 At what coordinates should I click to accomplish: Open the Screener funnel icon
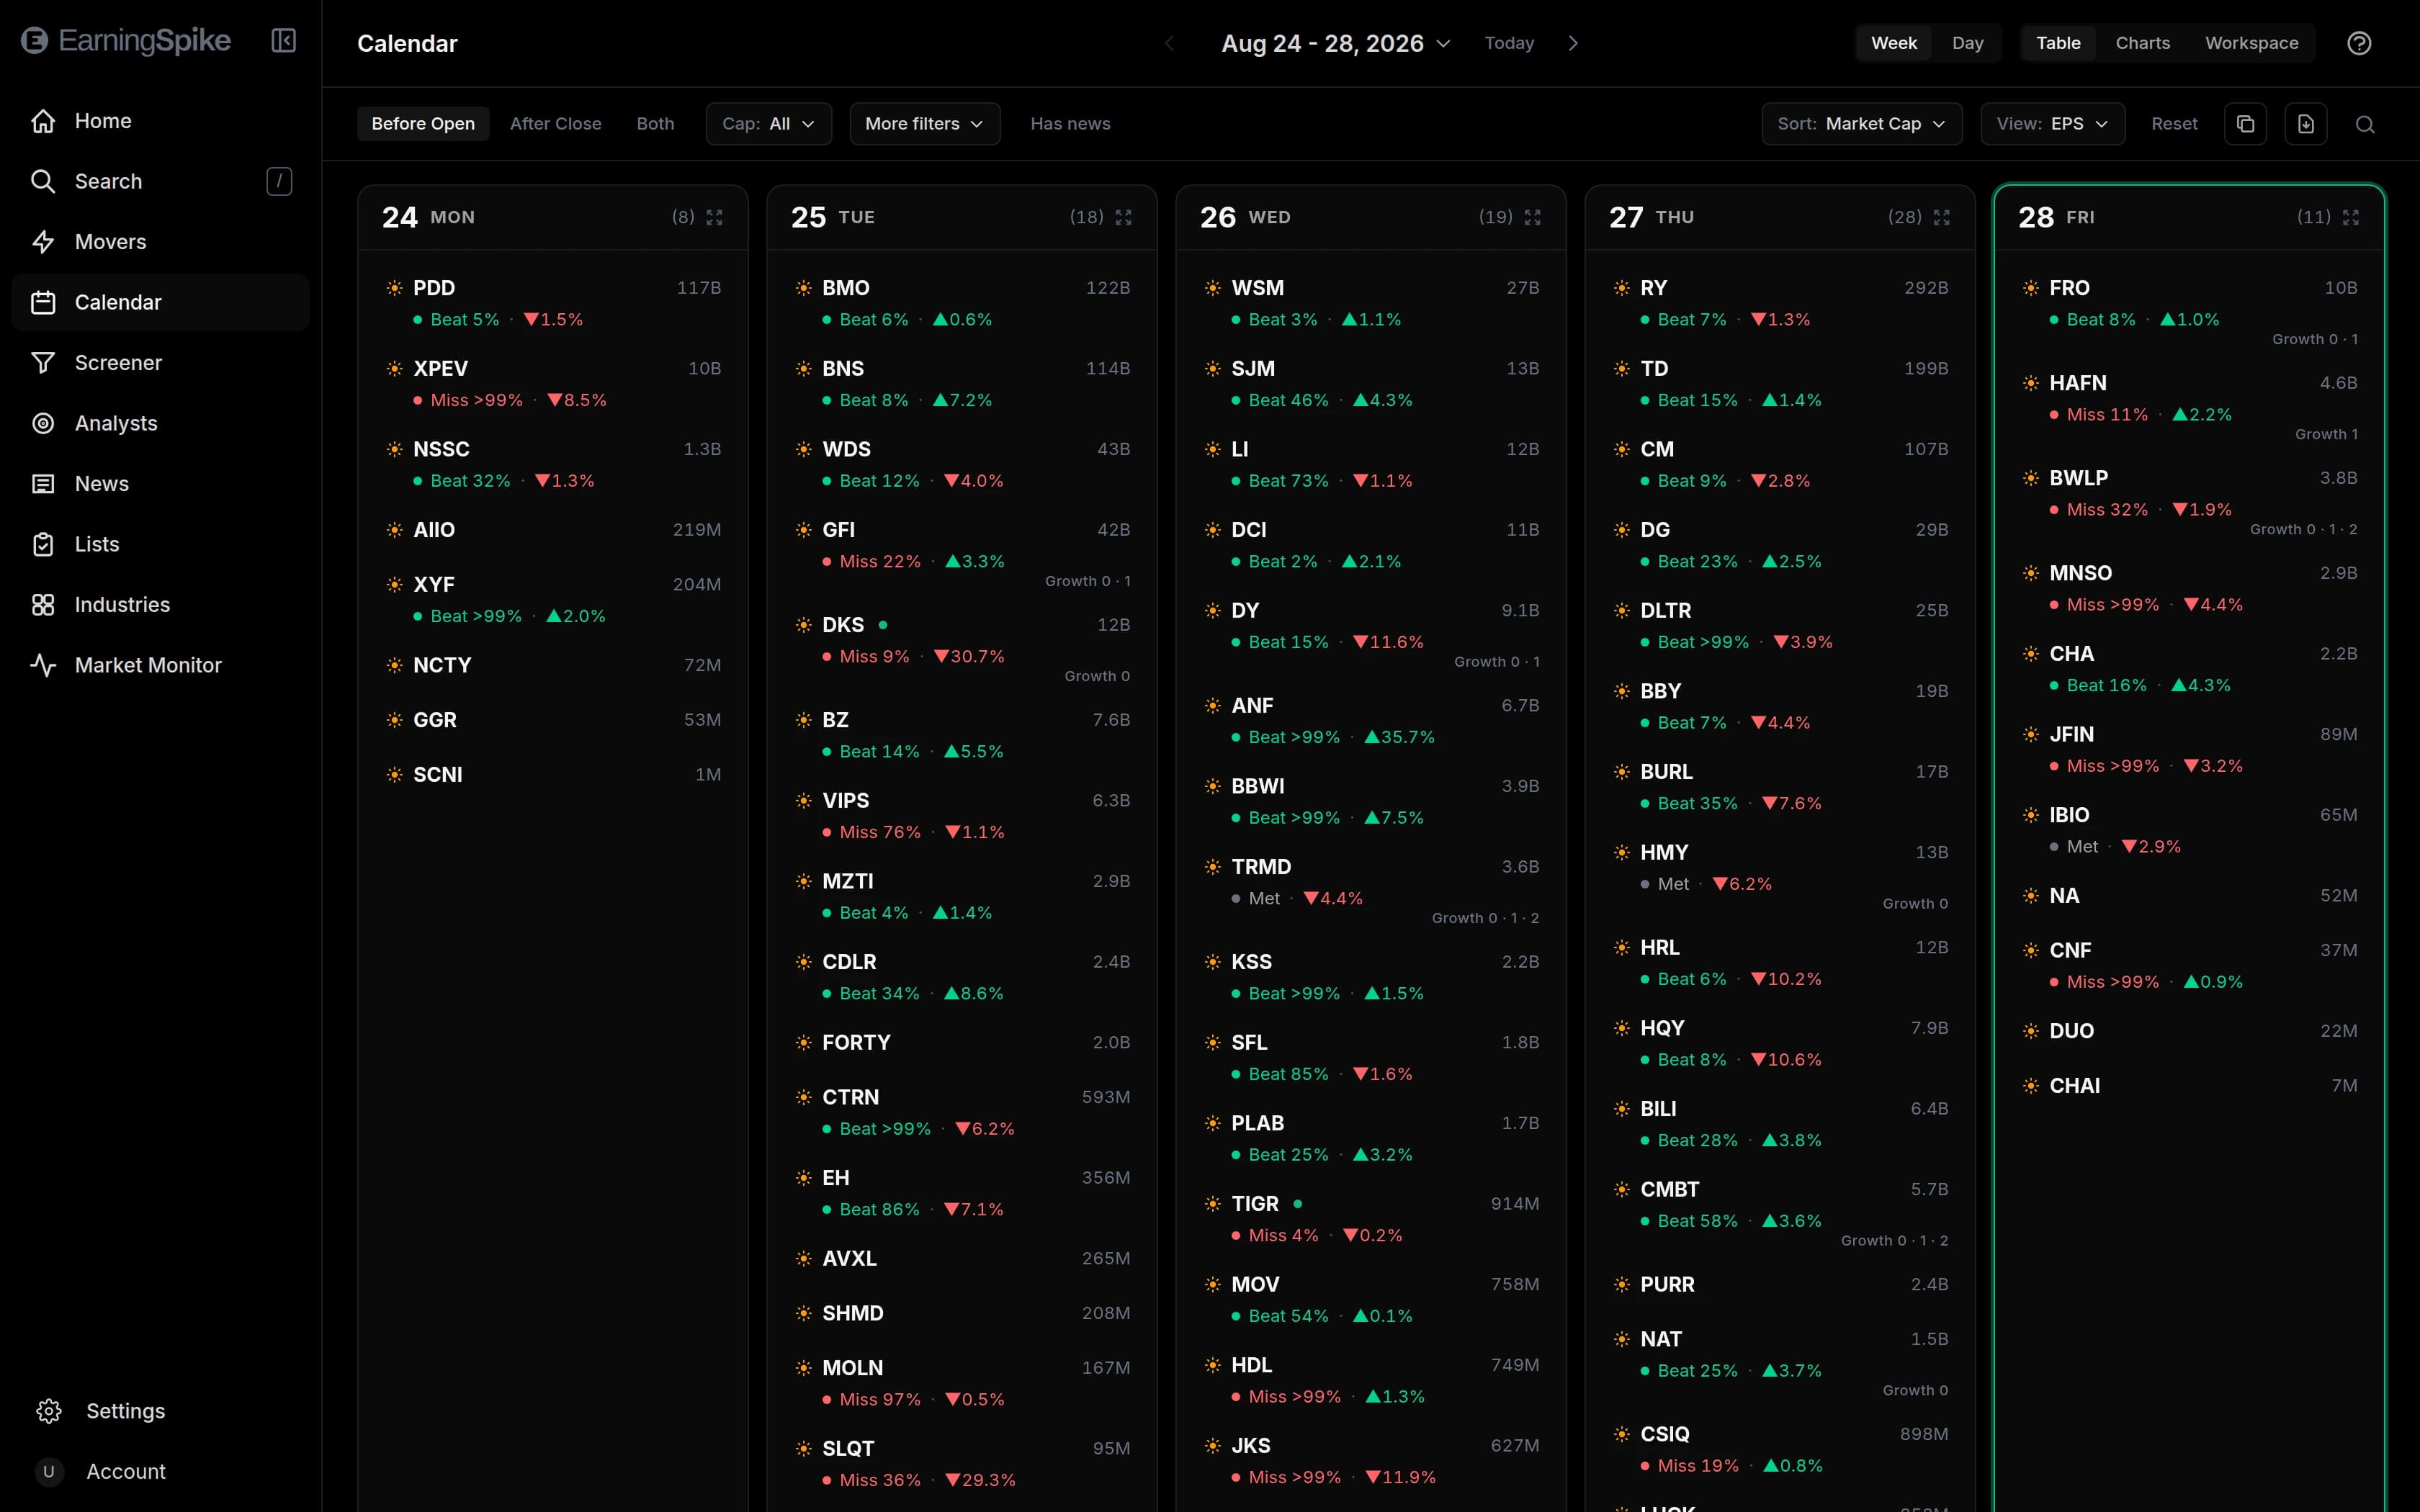click(43, 363)
